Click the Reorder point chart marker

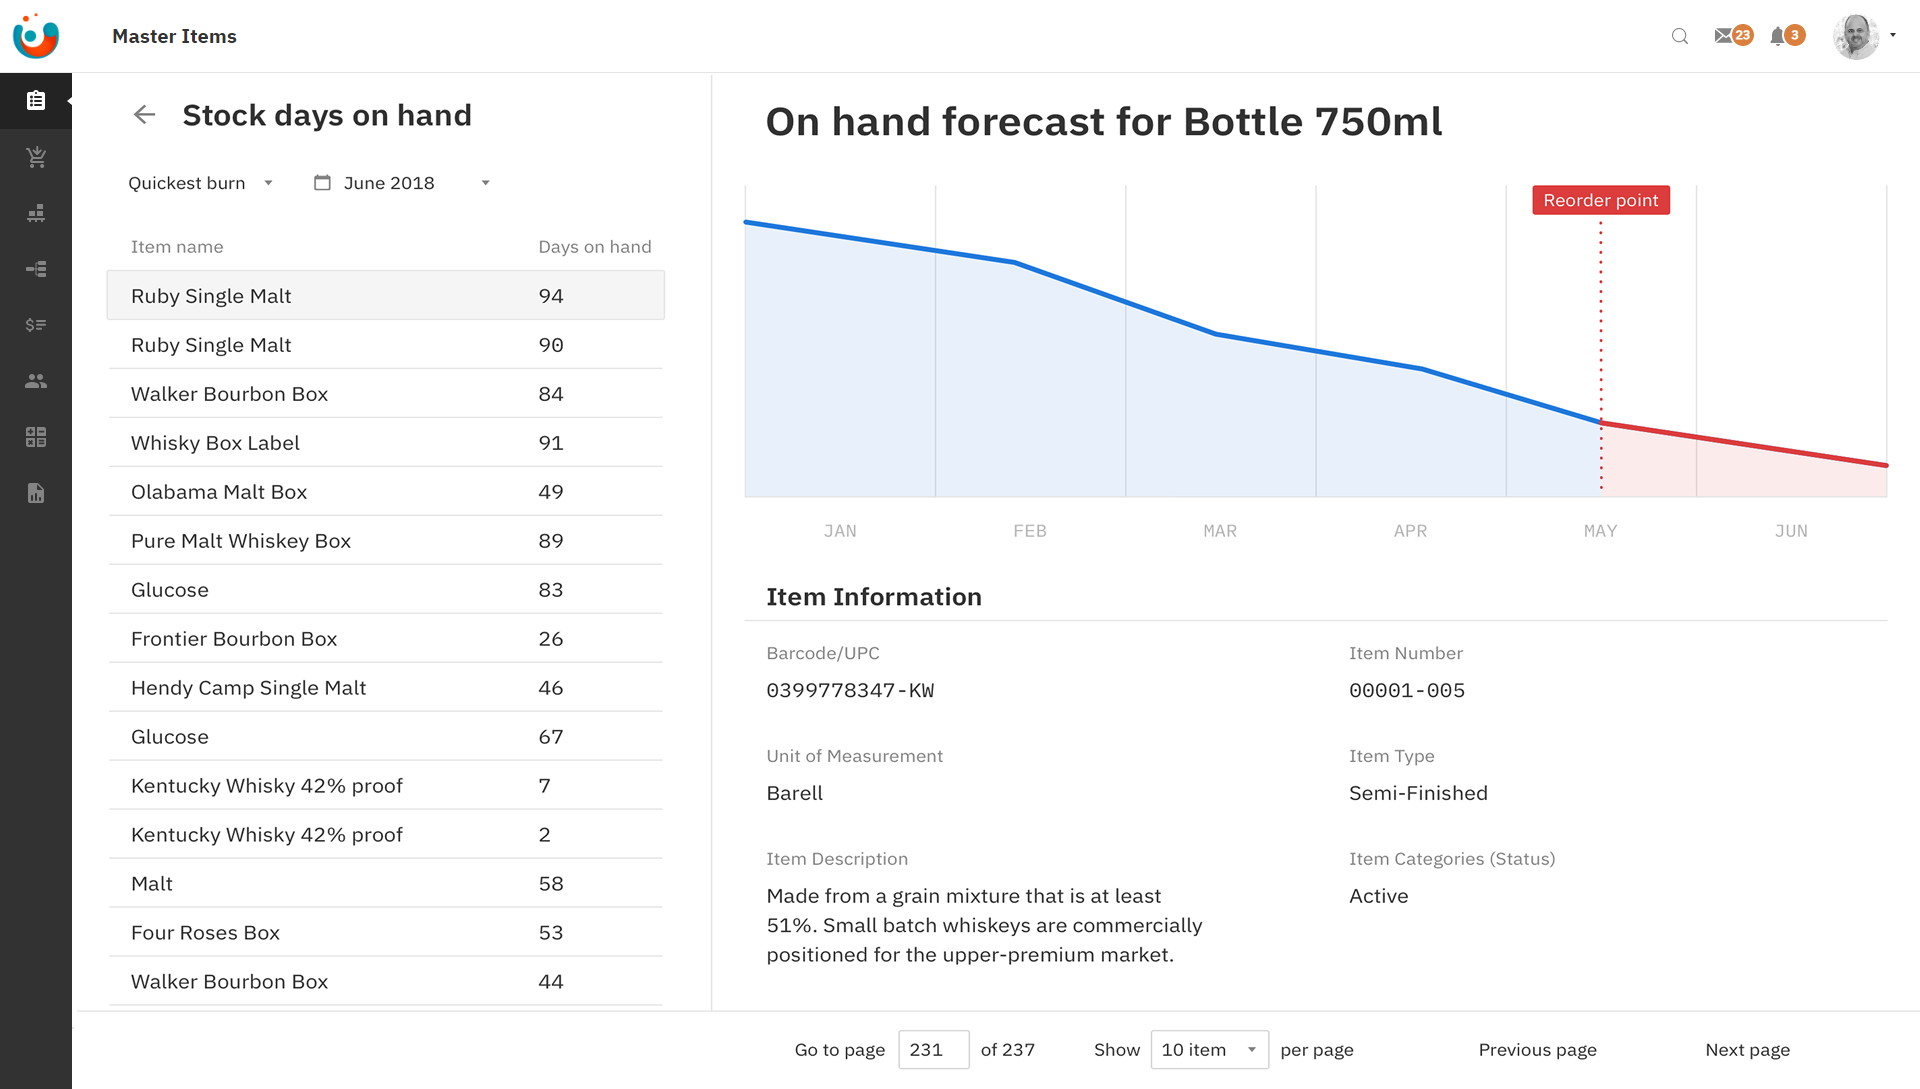[x=1600, y=200]
